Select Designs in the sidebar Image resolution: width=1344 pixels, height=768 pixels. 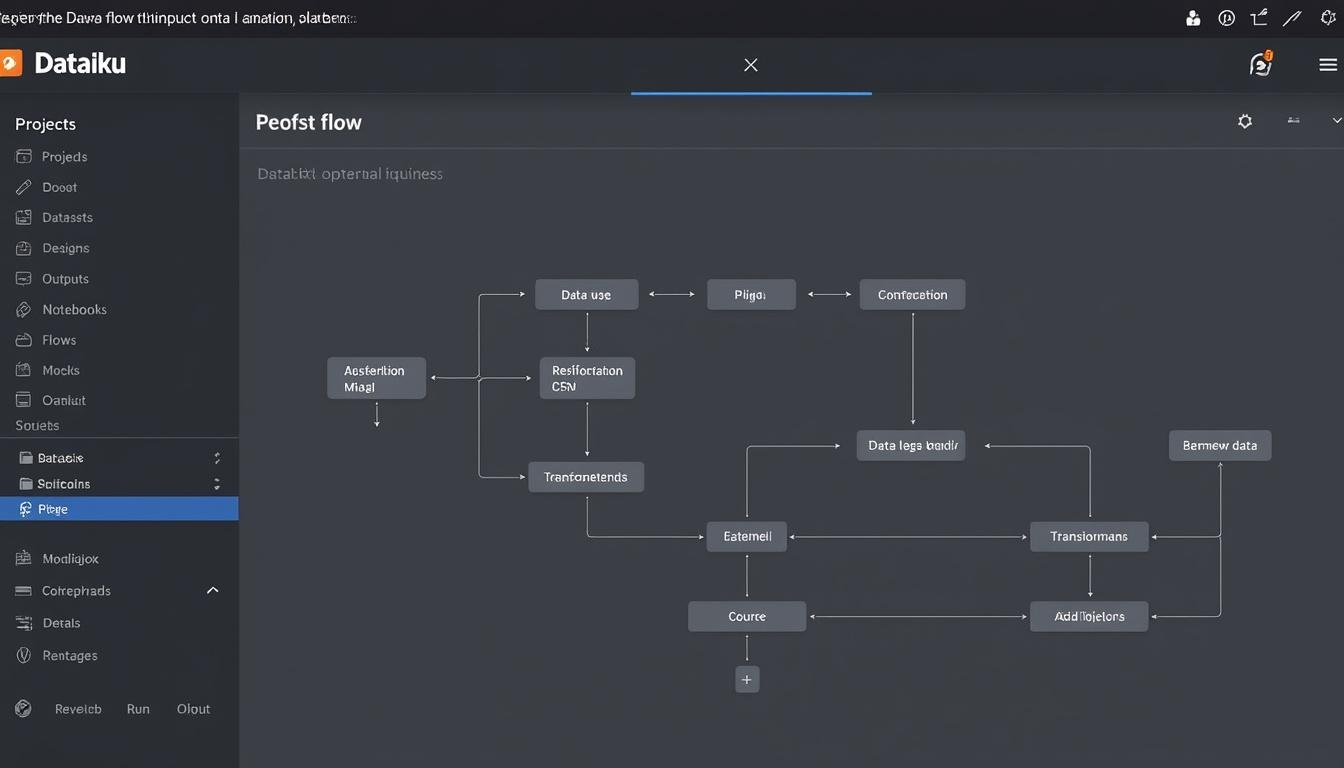click(x=65, y=248)
